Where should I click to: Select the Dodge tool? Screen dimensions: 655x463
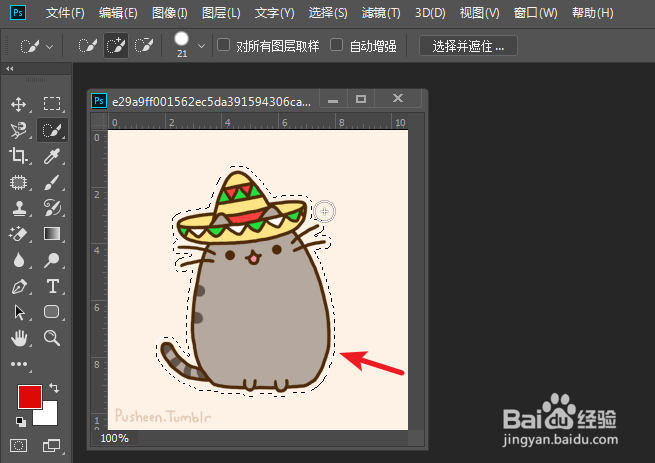52,260
